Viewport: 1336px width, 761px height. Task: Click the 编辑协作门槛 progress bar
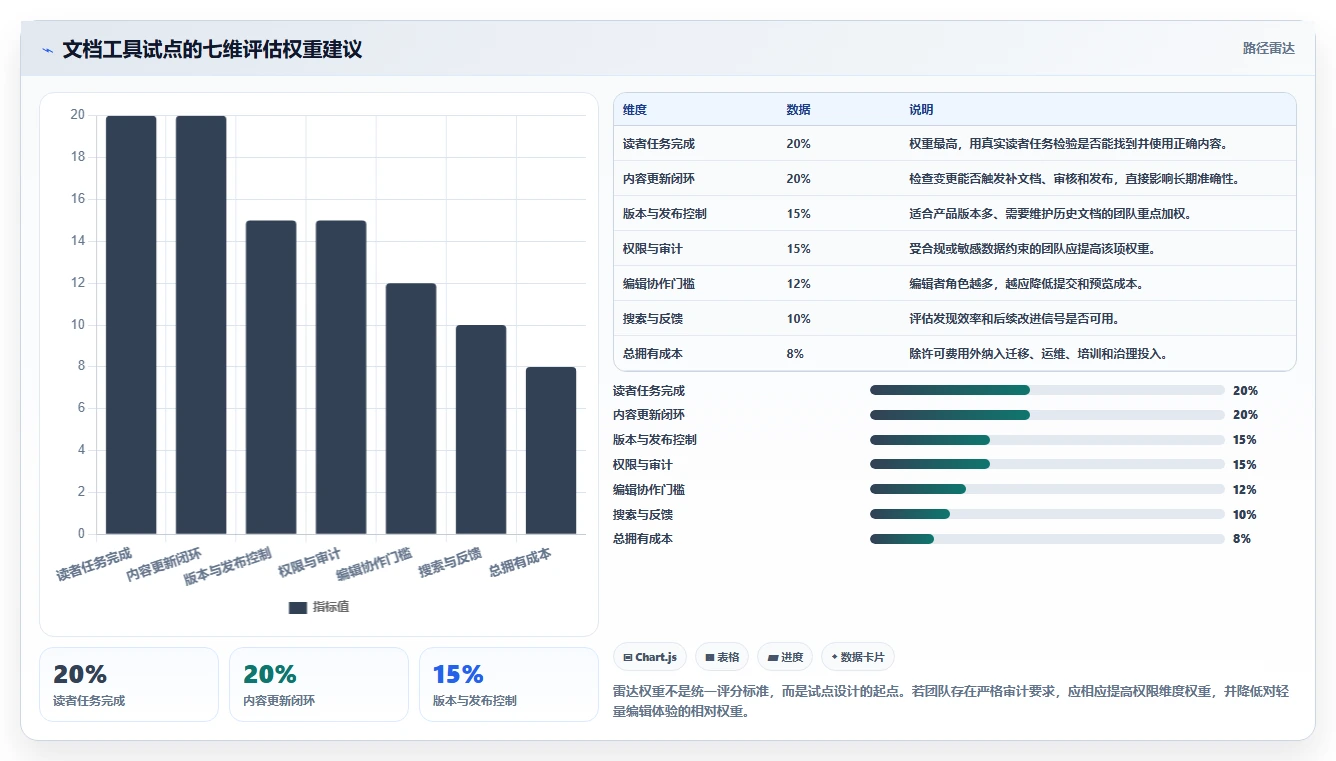point(1047,489)
